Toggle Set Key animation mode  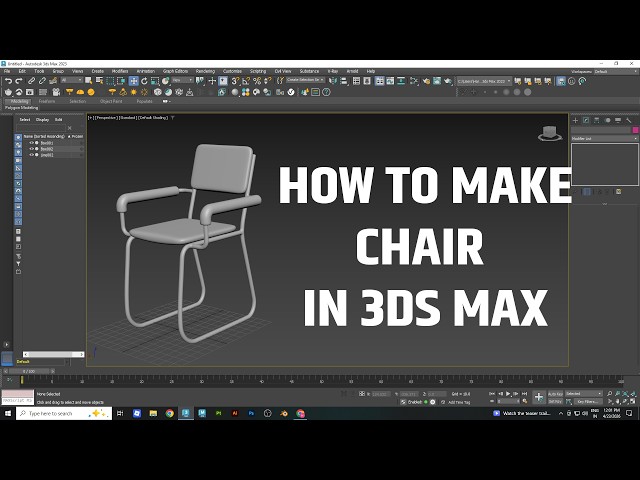[555, 402]
